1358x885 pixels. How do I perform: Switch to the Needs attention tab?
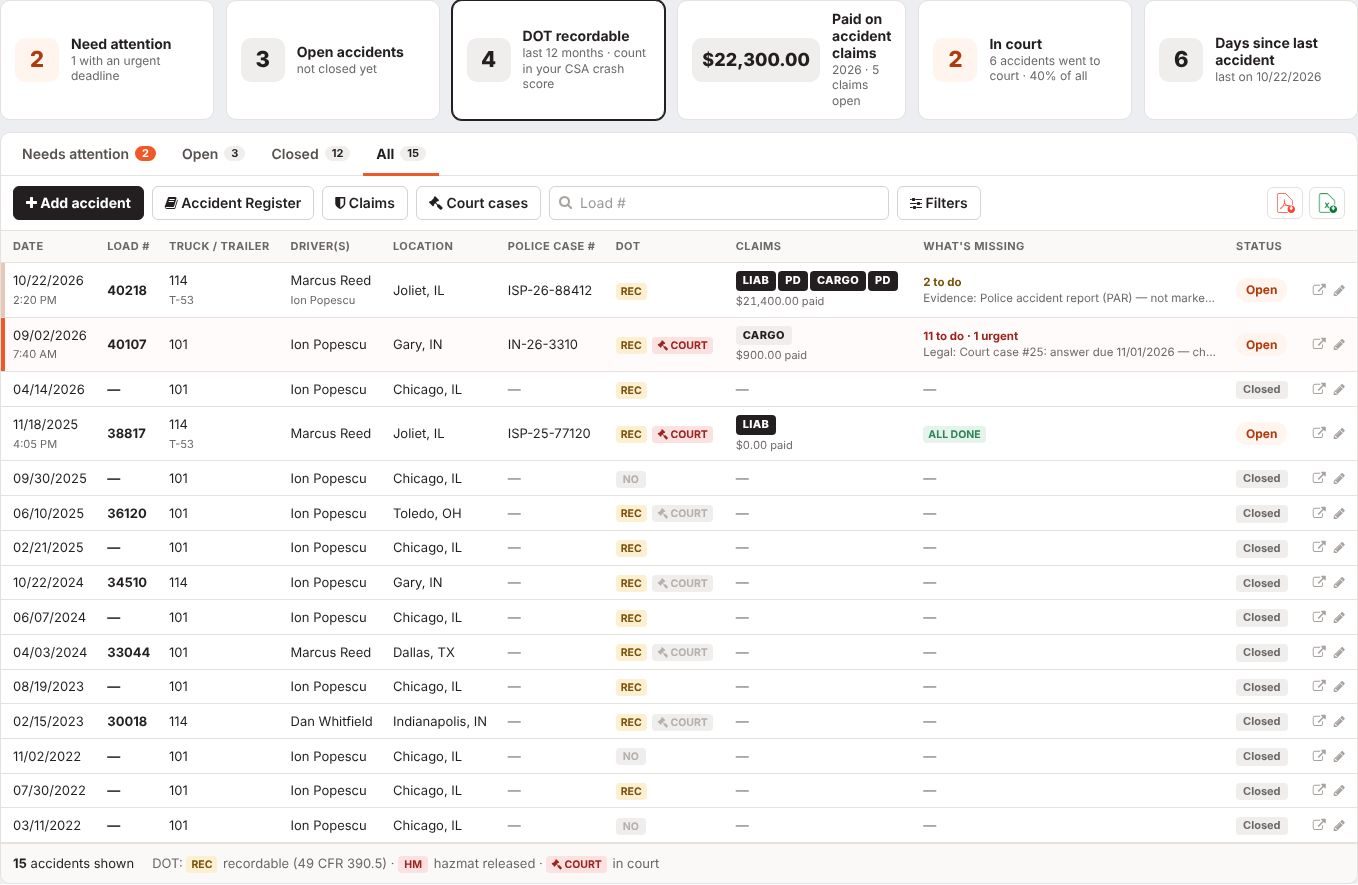pos(88,154)
